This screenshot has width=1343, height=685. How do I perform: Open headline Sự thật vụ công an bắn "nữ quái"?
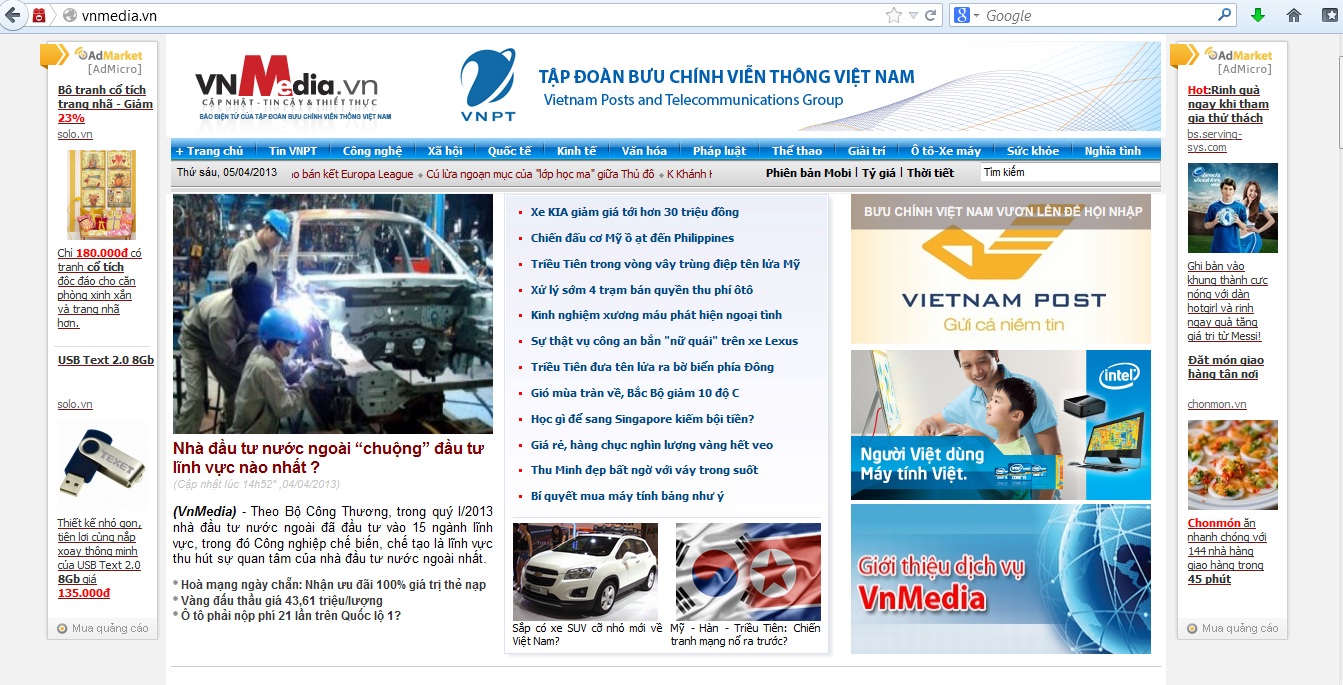665,341
